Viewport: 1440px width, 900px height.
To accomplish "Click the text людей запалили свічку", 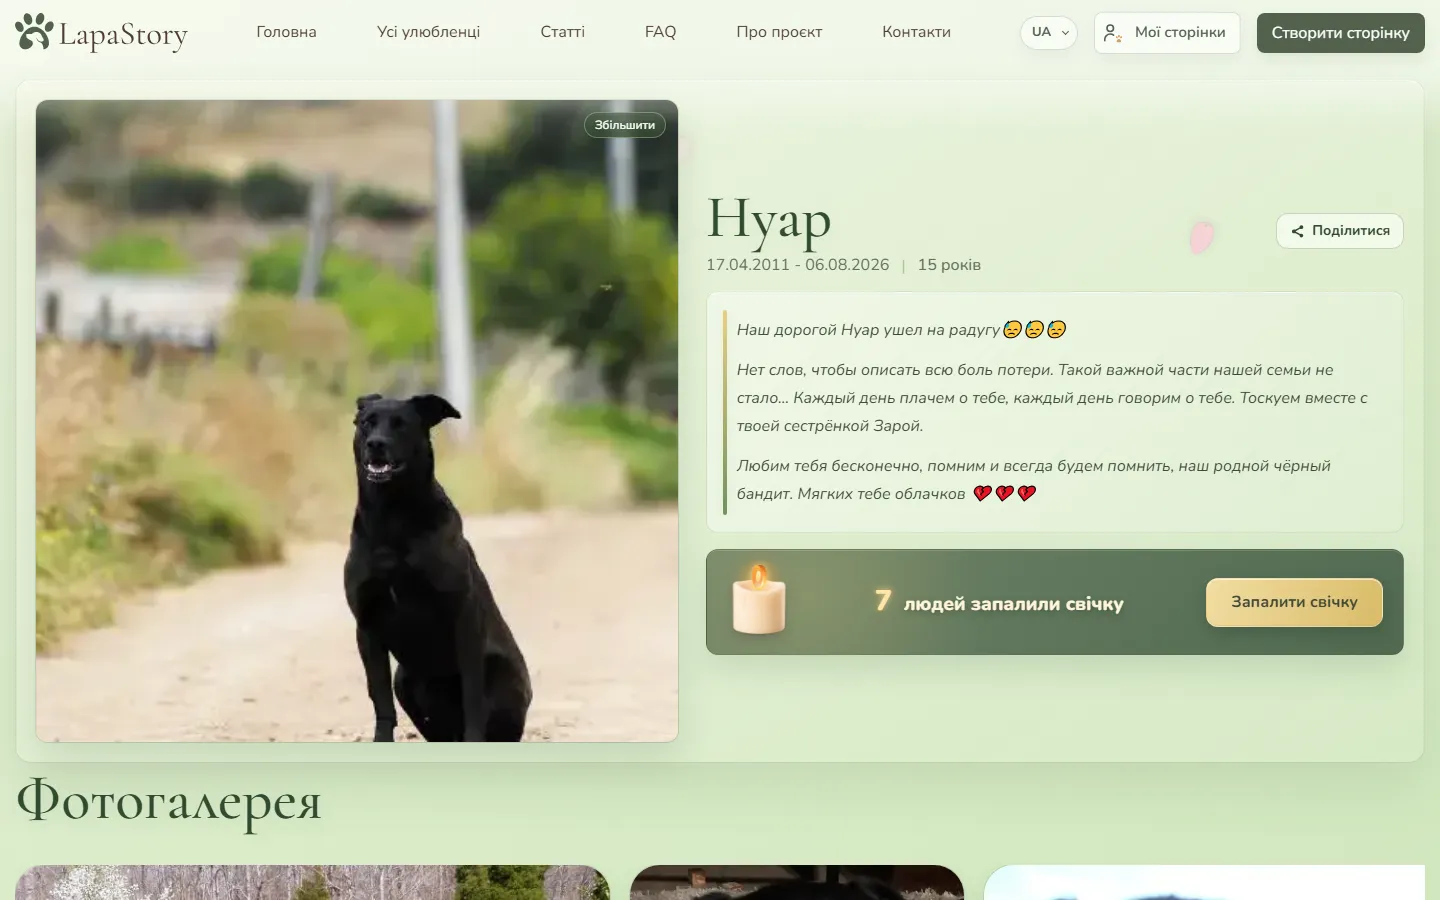I will pos(1014,604).
